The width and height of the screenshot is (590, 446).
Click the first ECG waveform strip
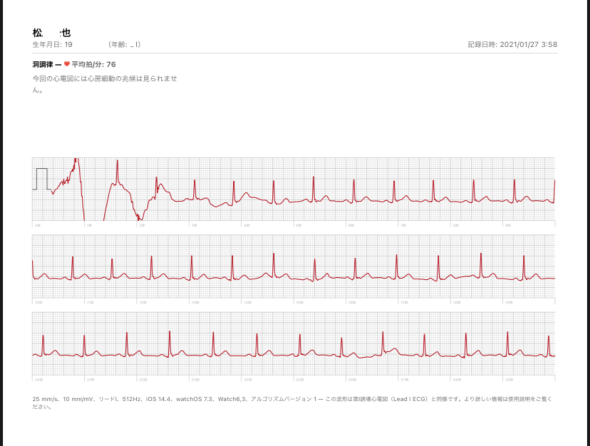(293, 189)
